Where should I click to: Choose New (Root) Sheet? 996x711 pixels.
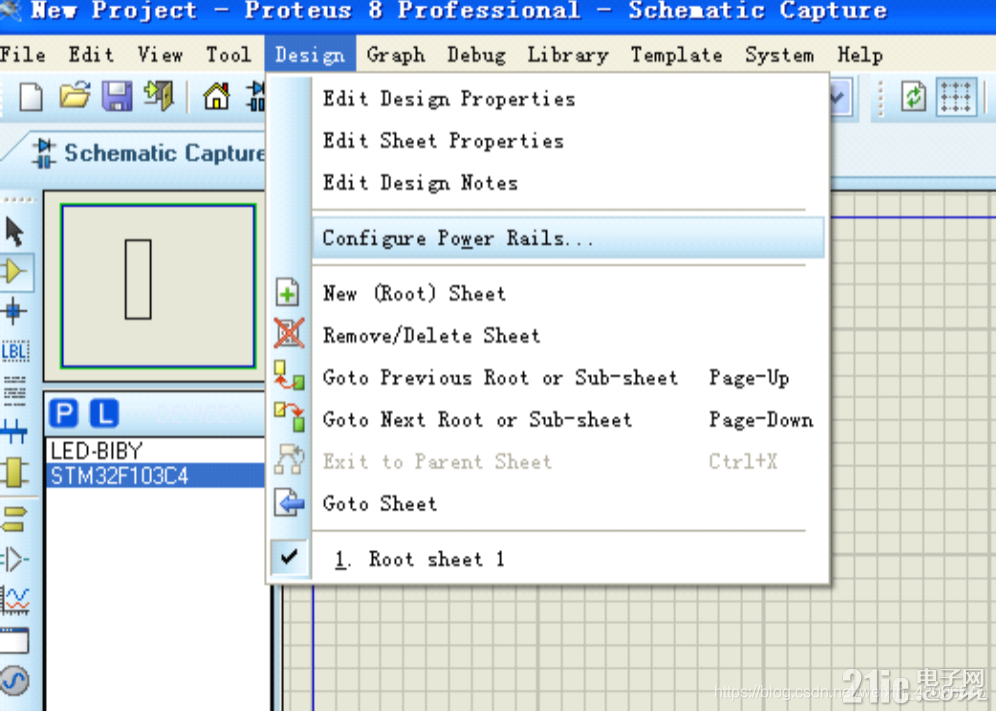click(569, 294)
